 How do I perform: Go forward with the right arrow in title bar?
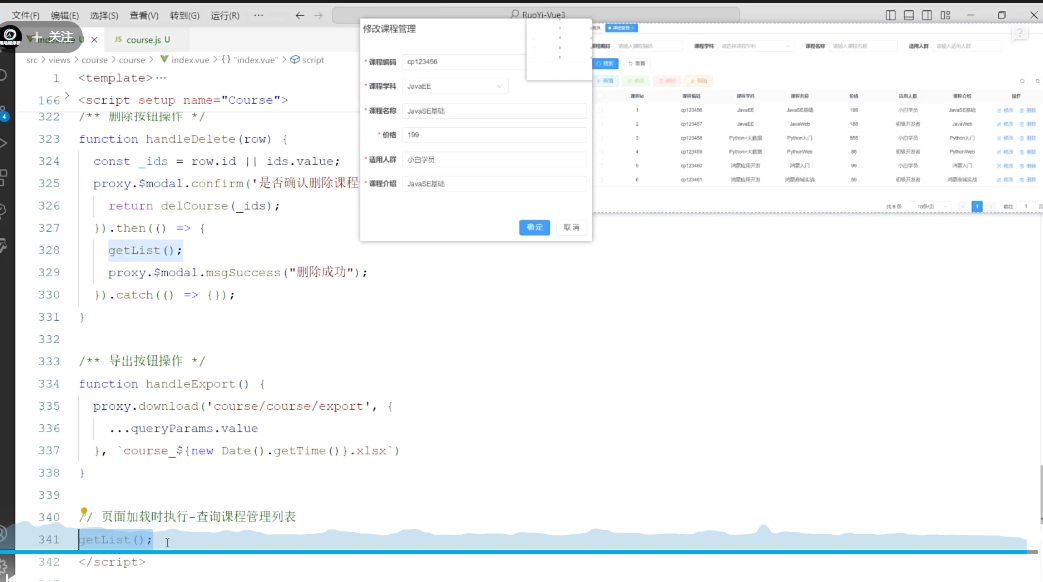point(318,15)
